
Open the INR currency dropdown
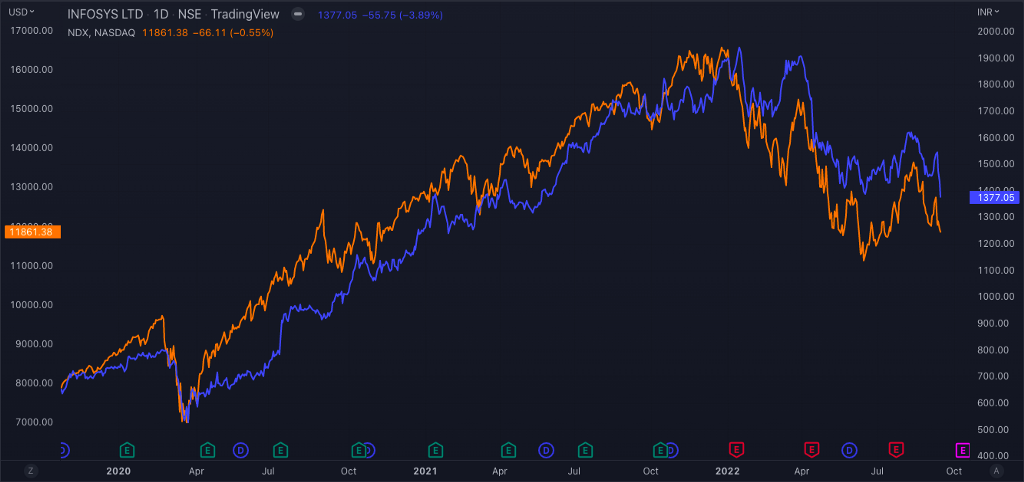(988, 12)
